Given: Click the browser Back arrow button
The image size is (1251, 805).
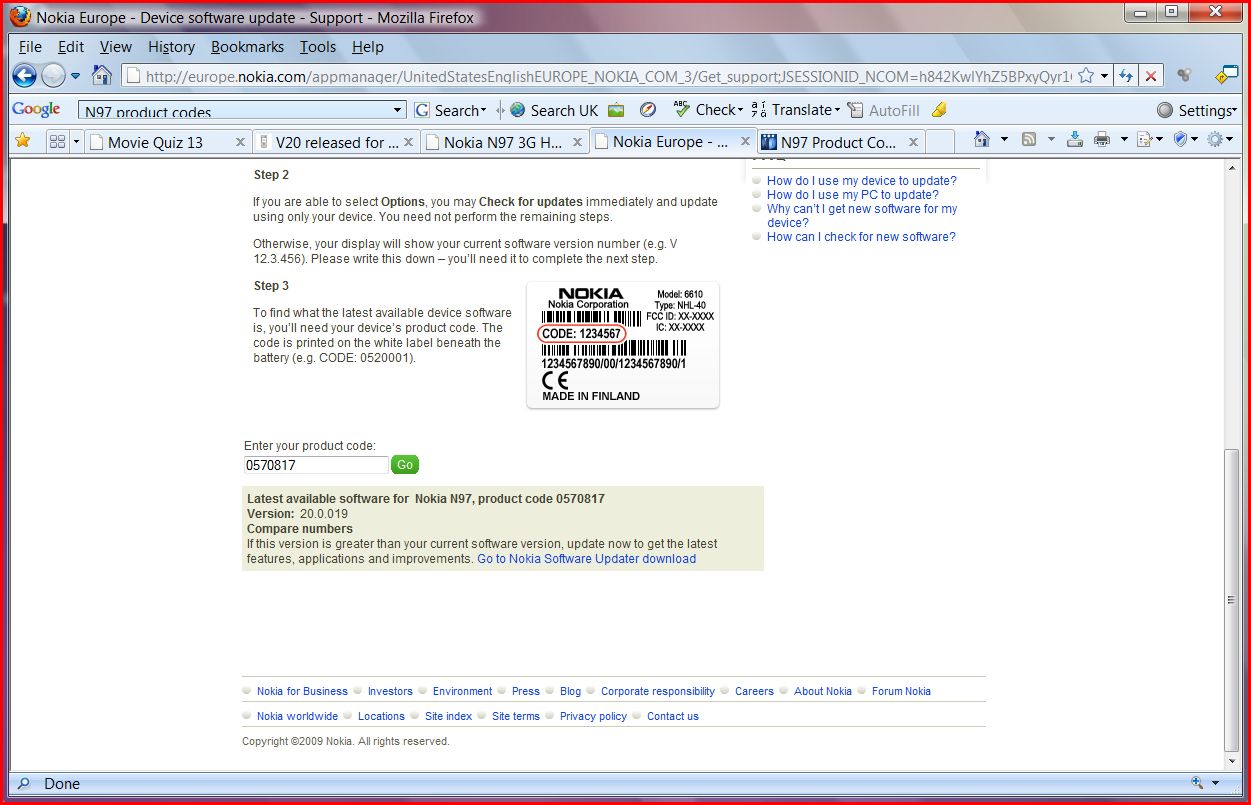Looking at the screenshot, I should tap(25, 76).
